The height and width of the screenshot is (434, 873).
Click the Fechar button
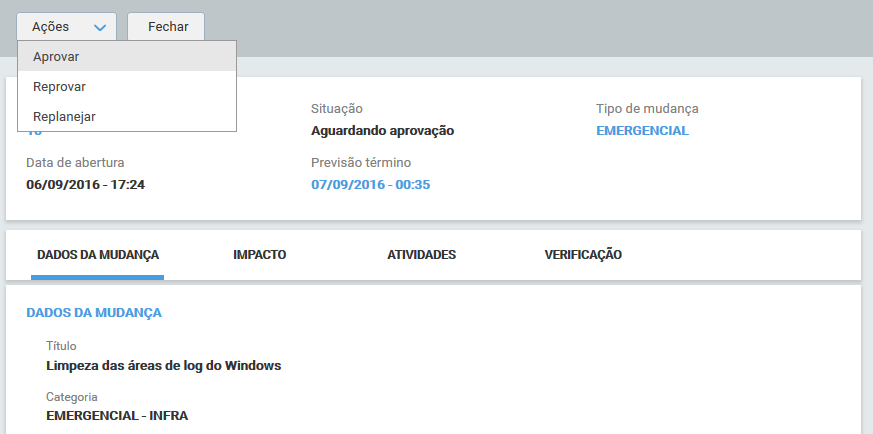click(x=166, y=27)
